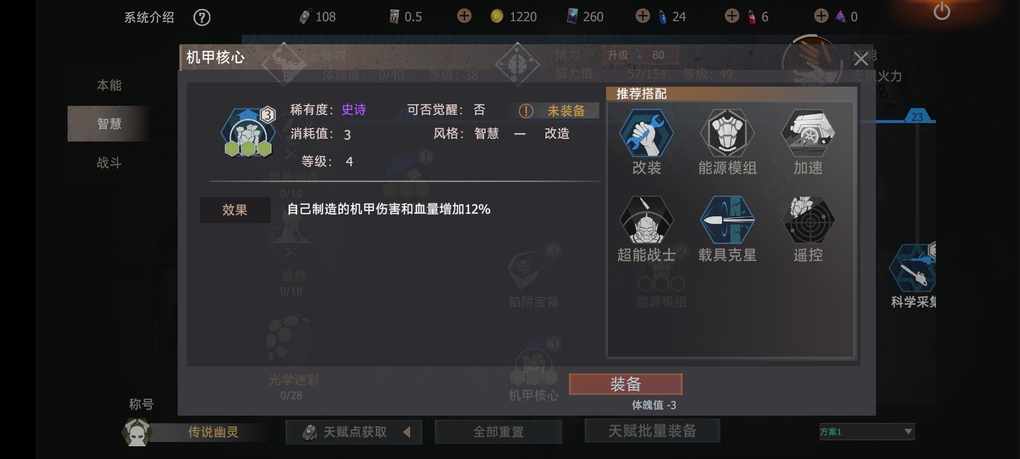The width and height of the screenshot is (1020, 459).
Task: Open the 方案1 scheme dropdown
Action: click(x=867, y=432)
